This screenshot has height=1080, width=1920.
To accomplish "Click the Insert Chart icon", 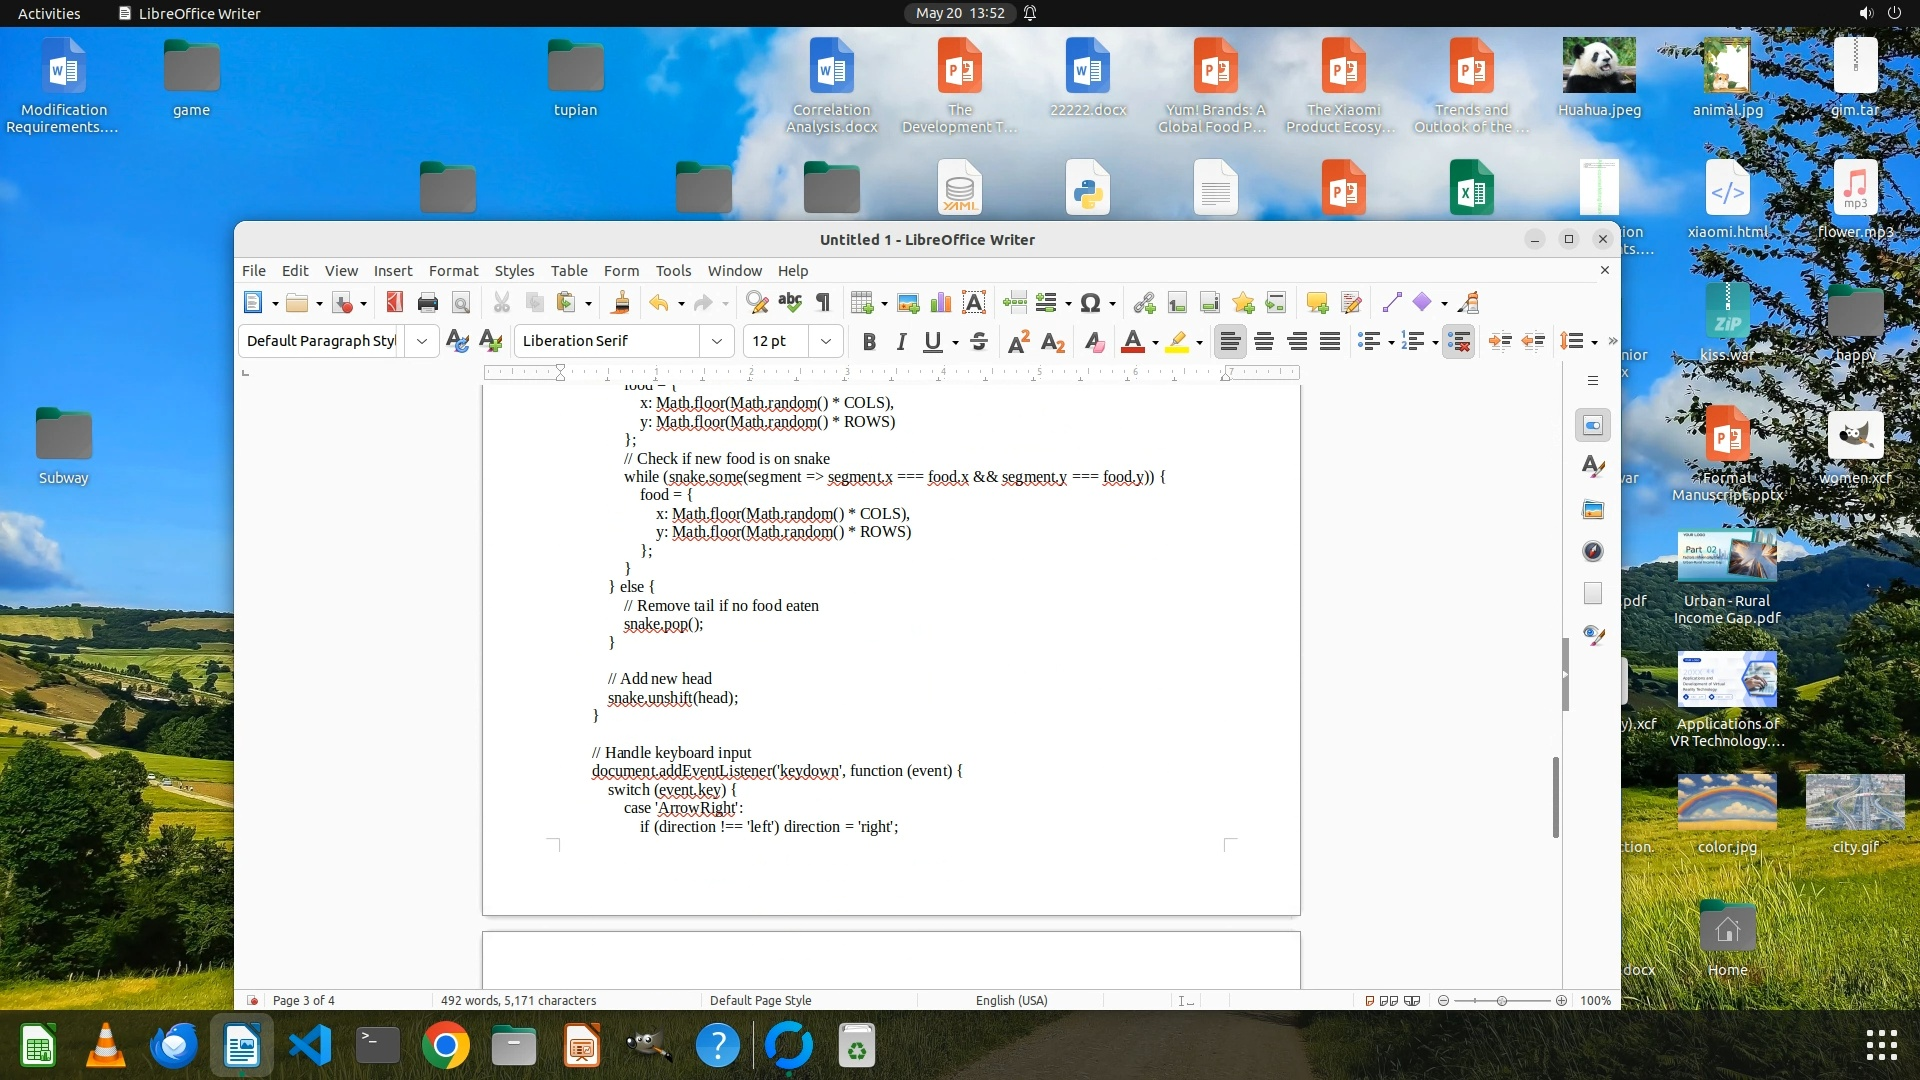I will 941,303.
